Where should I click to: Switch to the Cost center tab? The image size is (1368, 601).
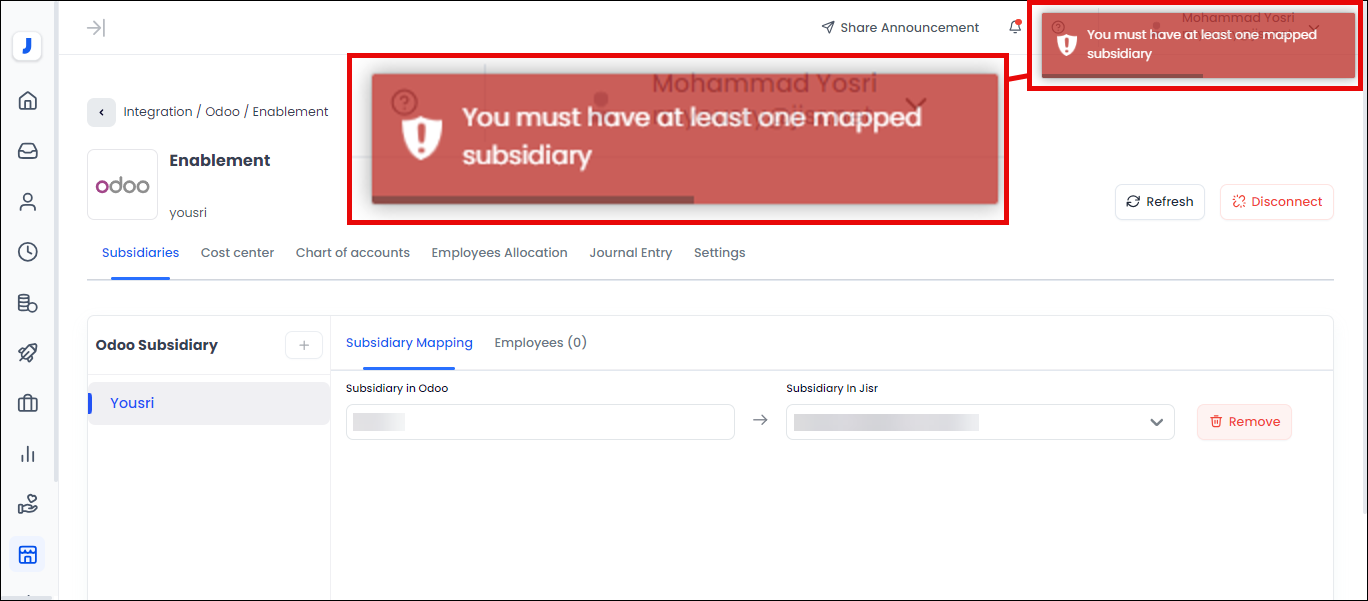[x=237, y=253]
